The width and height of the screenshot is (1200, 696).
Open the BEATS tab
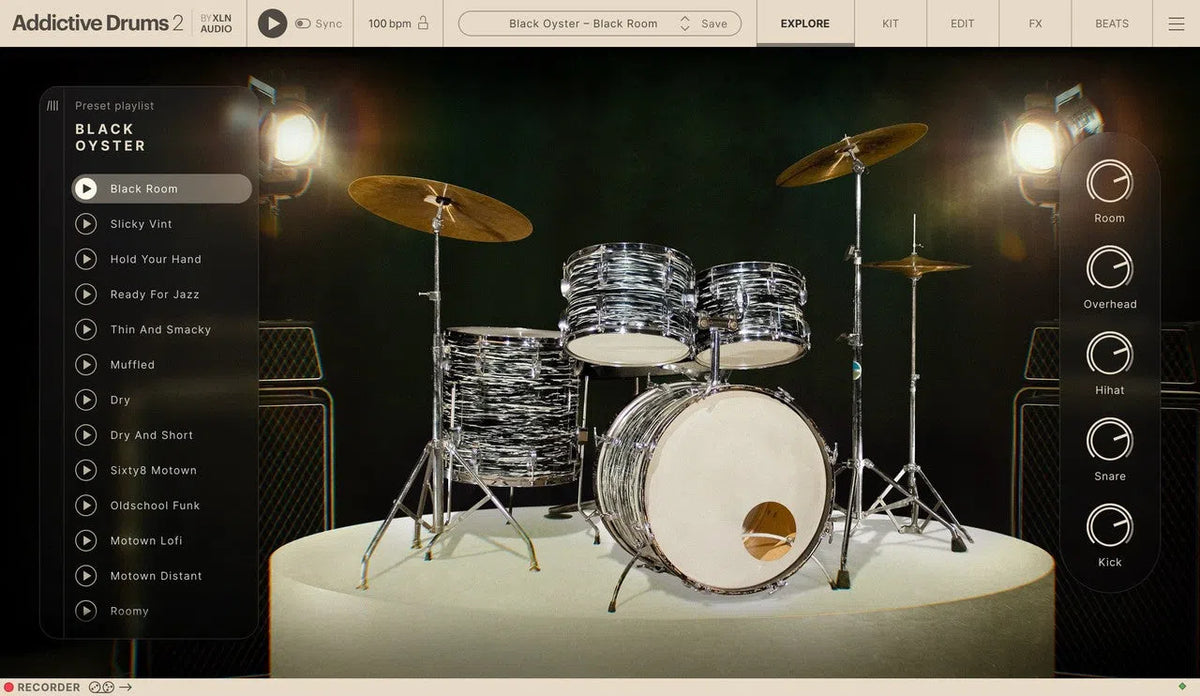[x=1110, y=23]
